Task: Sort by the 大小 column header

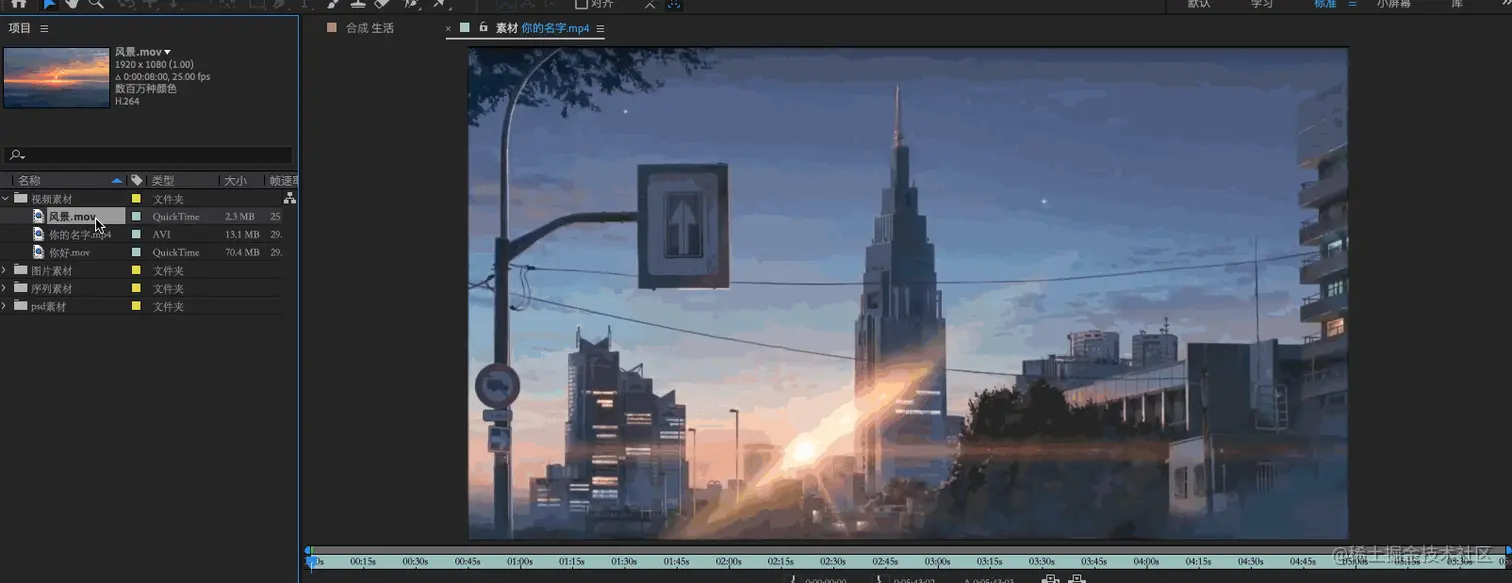Action: point(235,181)
